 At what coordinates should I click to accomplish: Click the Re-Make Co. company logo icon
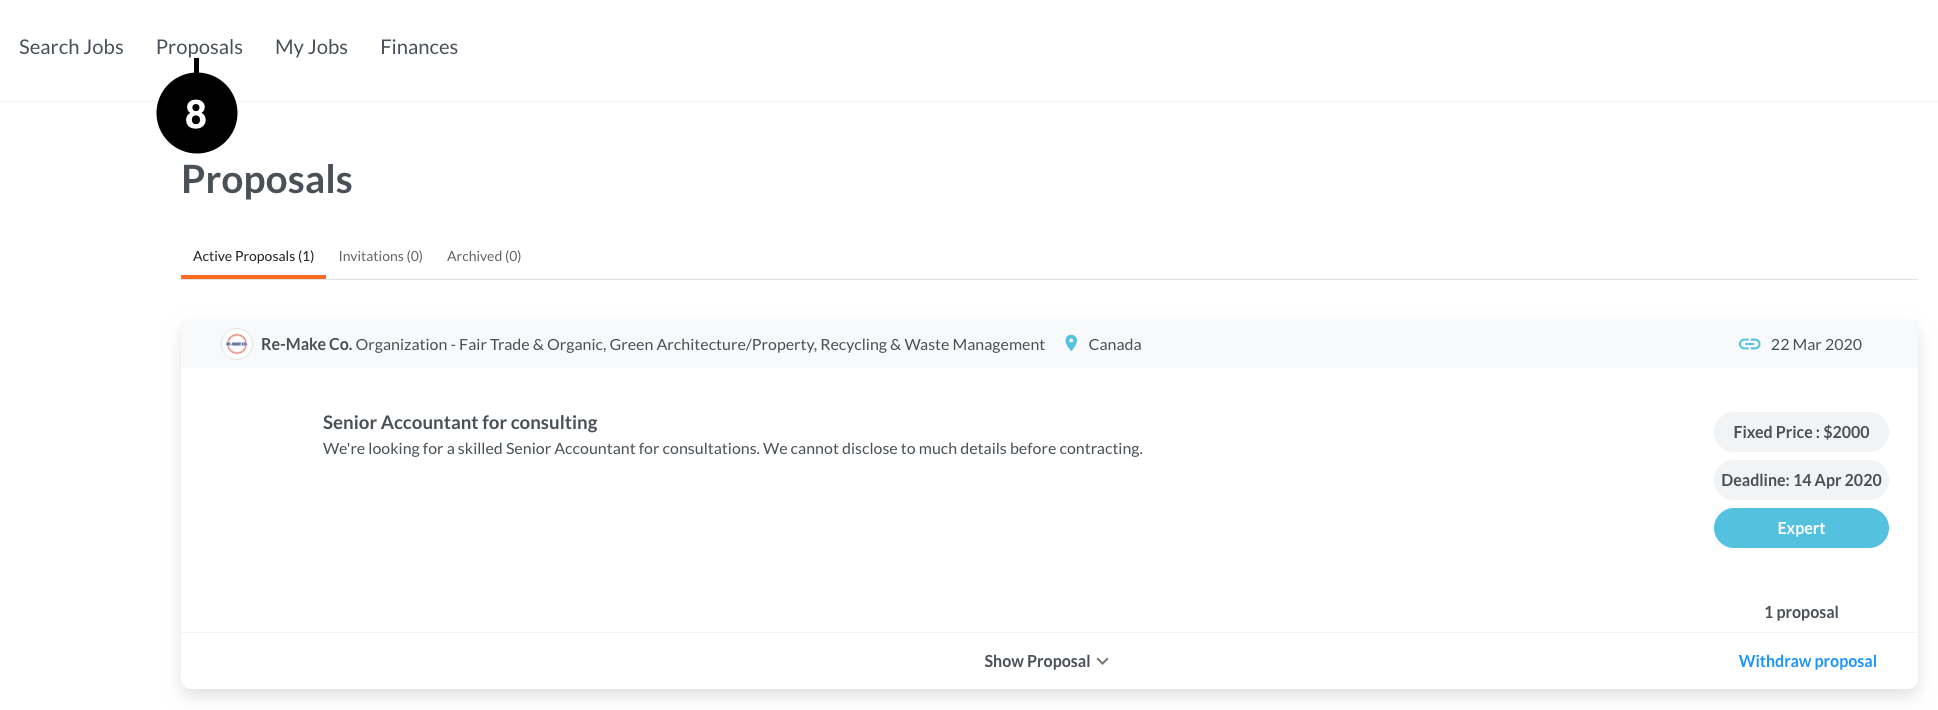[237, 344]
